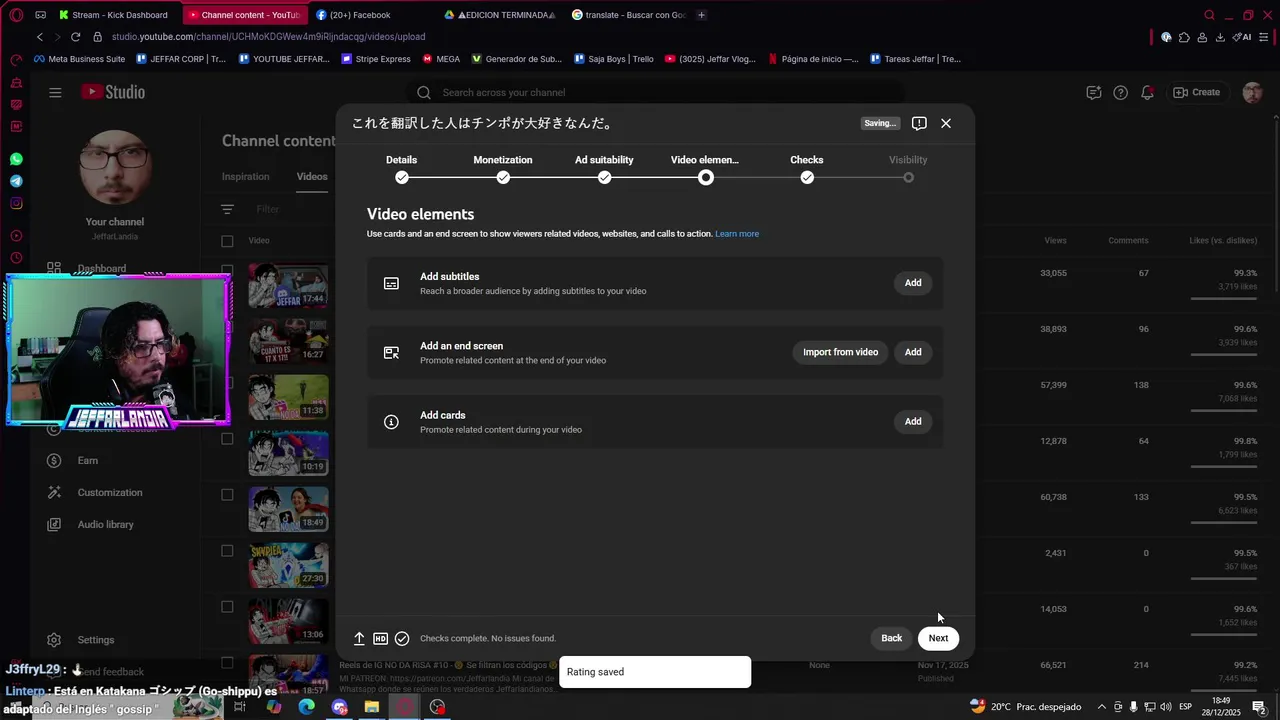Click the YouTube Studio logo

pyautogui.click(x=113, y=92)
